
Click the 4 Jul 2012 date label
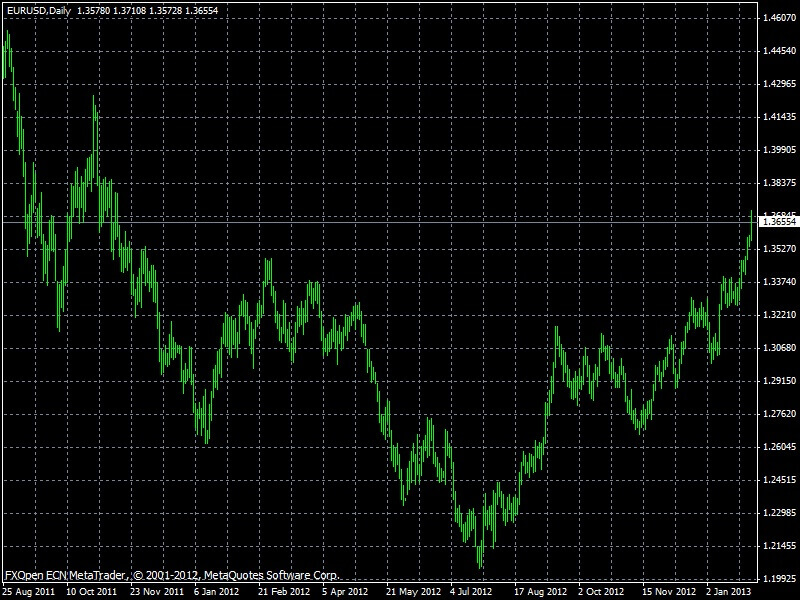[x=473, y=592]
